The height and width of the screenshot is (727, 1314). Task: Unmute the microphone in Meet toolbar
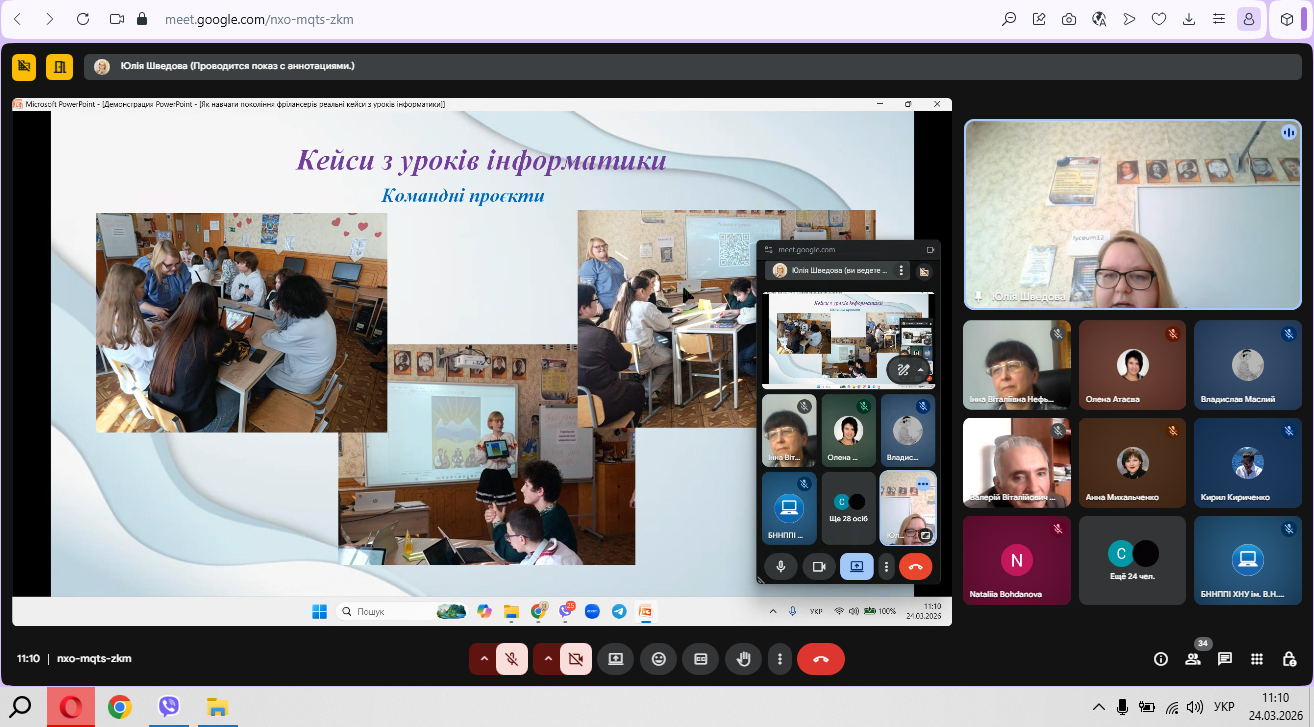coord(512,659)
